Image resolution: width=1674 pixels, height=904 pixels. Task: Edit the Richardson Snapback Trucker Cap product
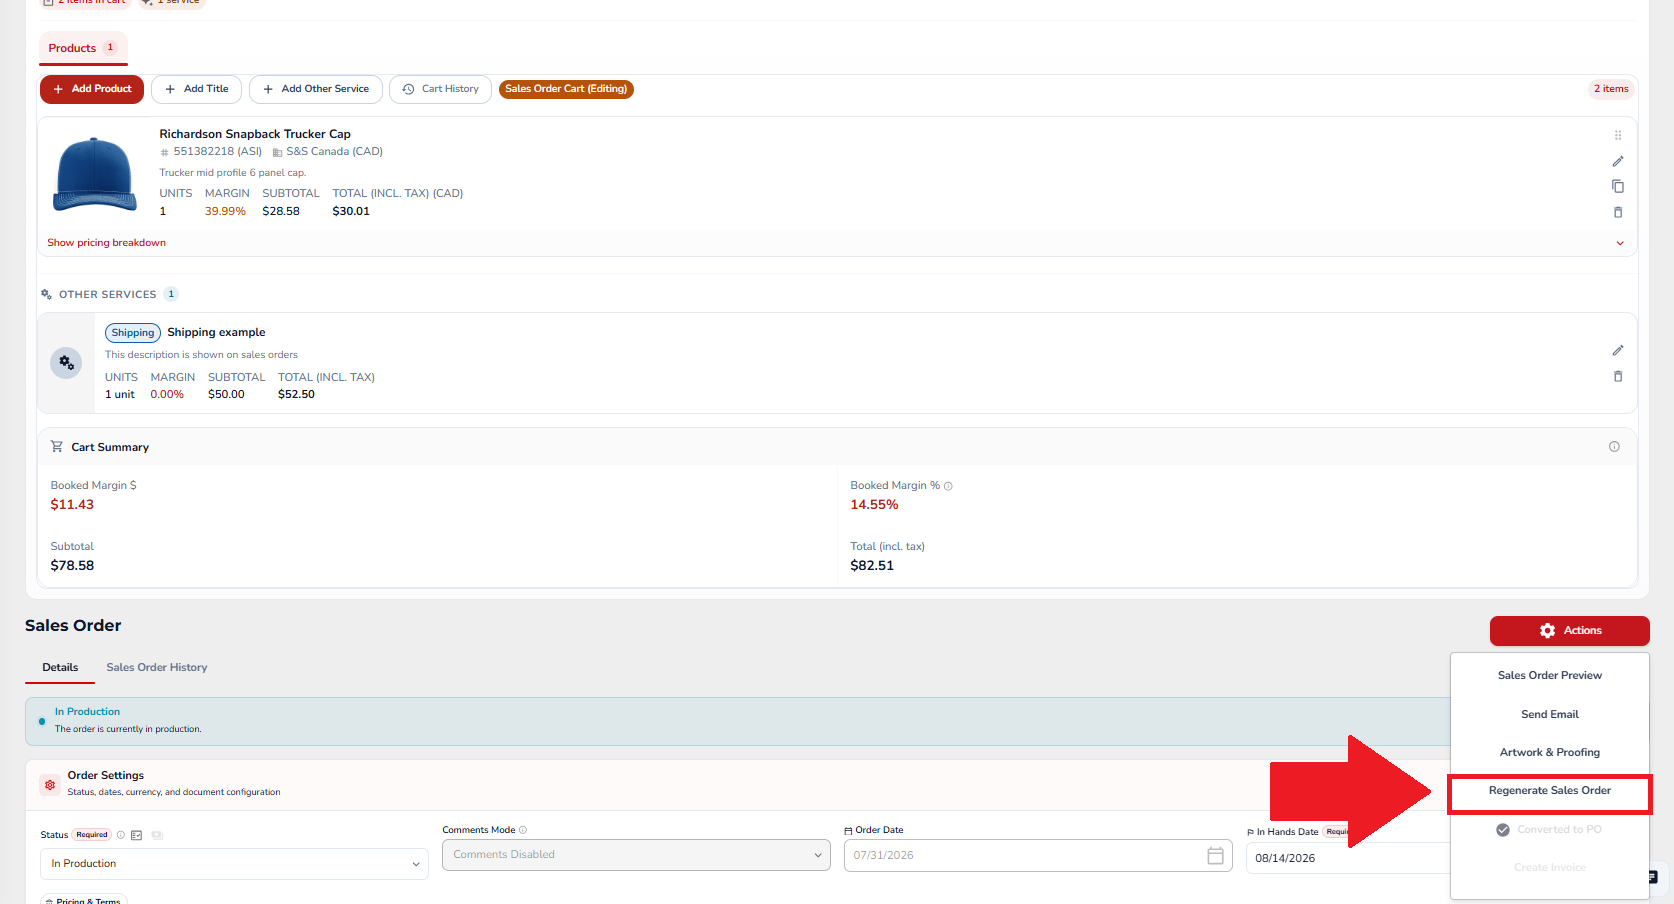click(x=1618, y=161)
